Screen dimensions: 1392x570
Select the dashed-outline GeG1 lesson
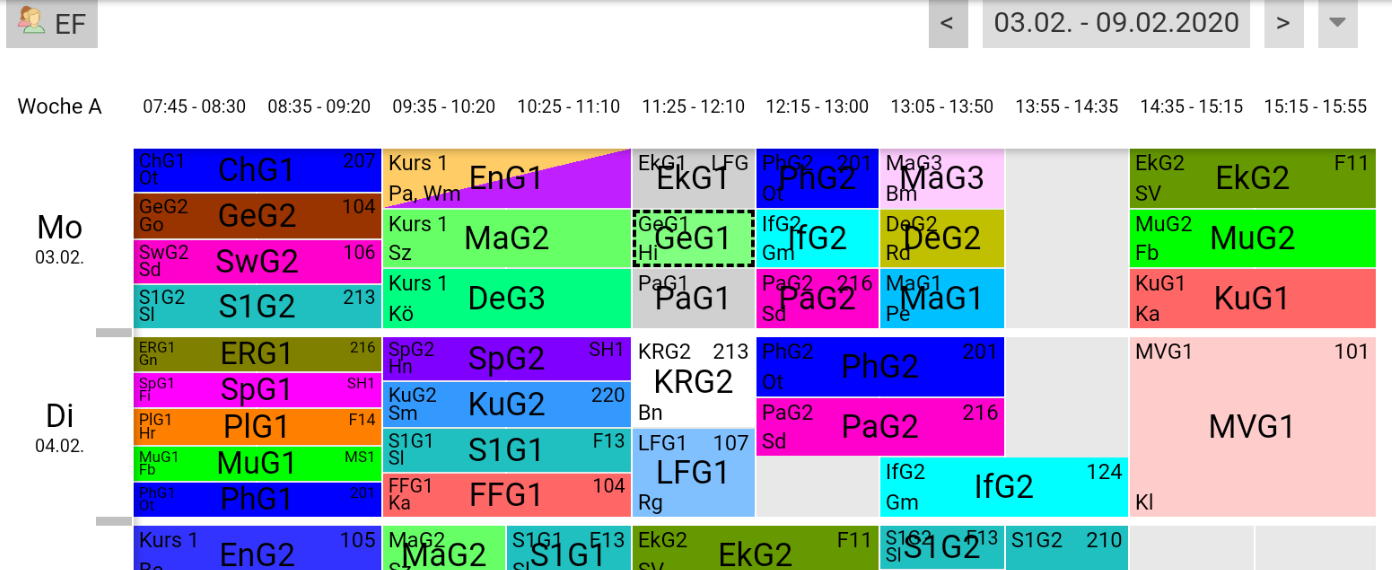693,238
